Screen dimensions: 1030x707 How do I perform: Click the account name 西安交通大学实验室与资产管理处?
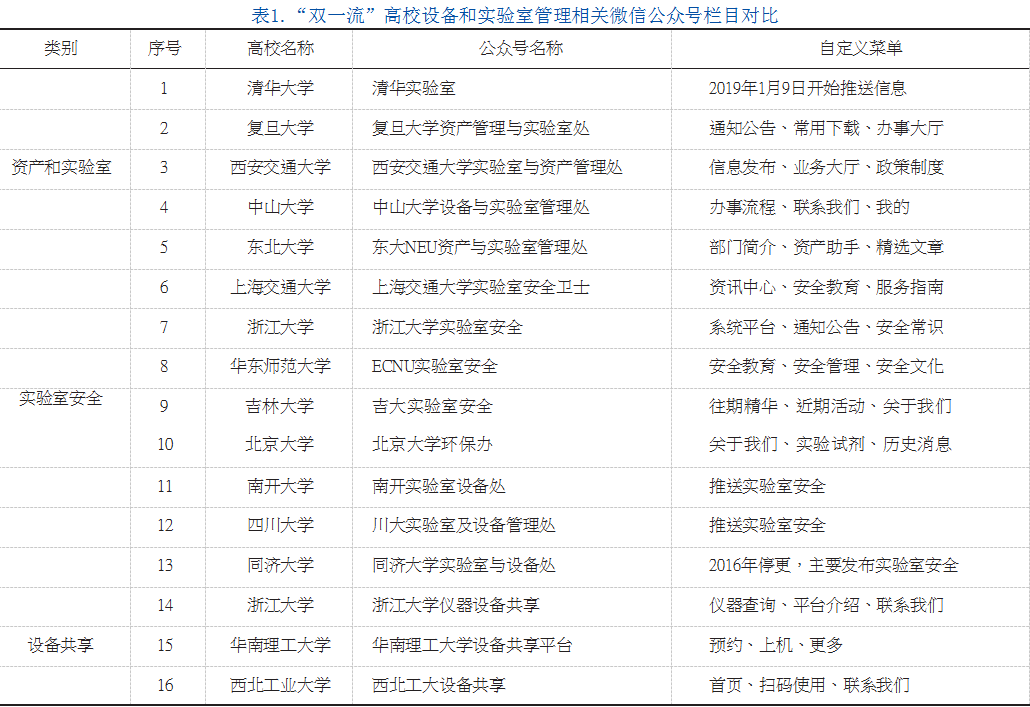click(497, 167)
